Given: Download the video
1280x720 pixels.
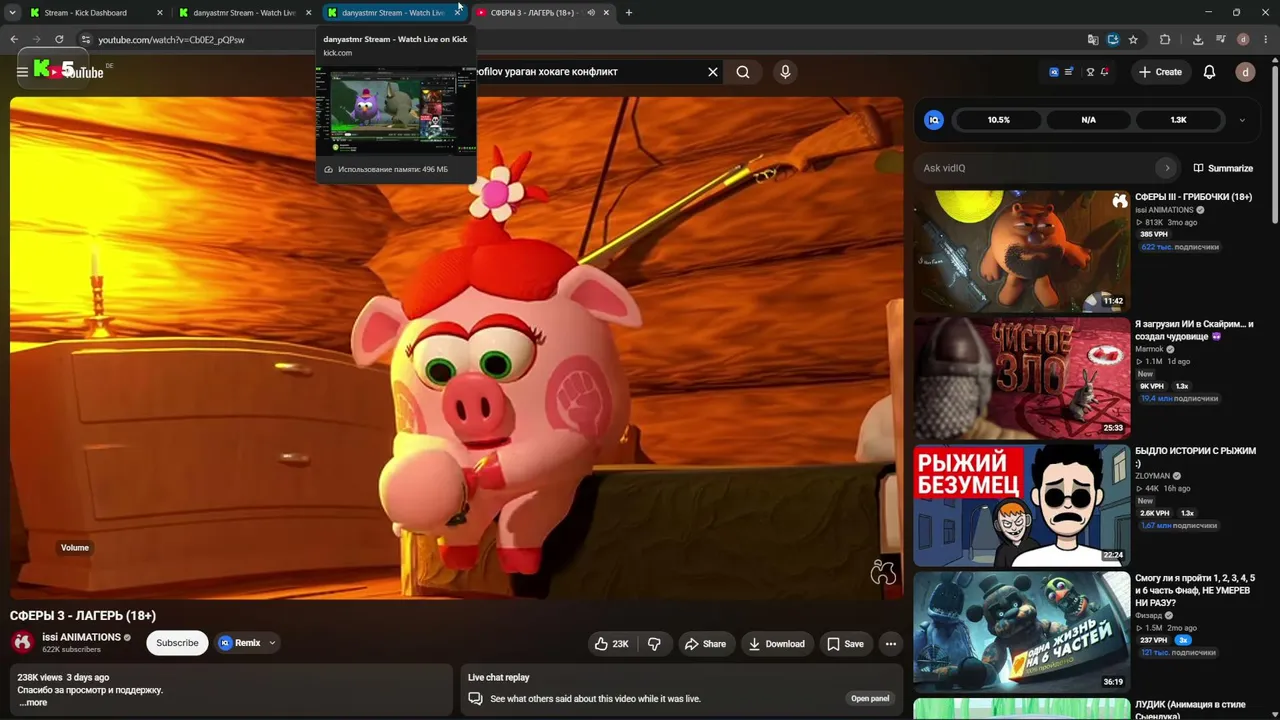Looking at the screenshot, I should coord(777,644).
